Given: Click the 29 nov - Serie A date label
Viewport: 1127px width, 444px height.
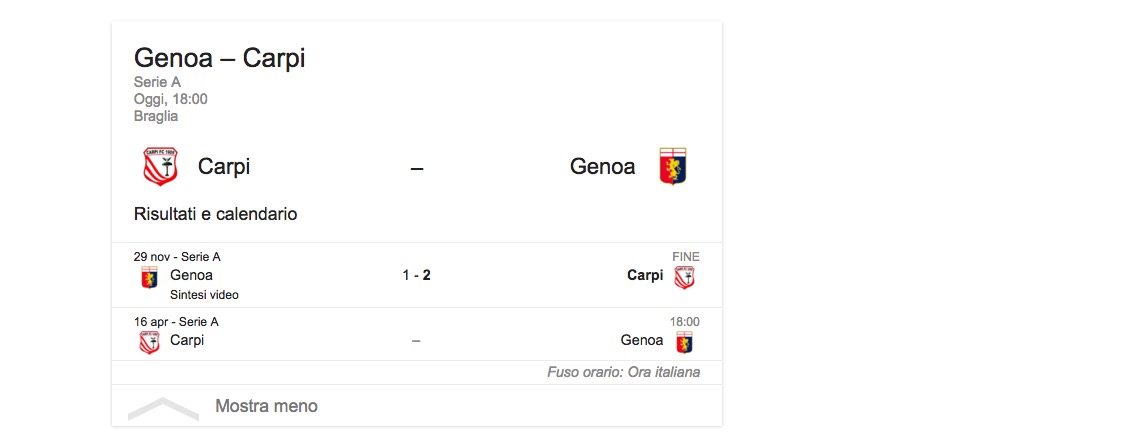Looking at the screenshot, I should (177, 257).
